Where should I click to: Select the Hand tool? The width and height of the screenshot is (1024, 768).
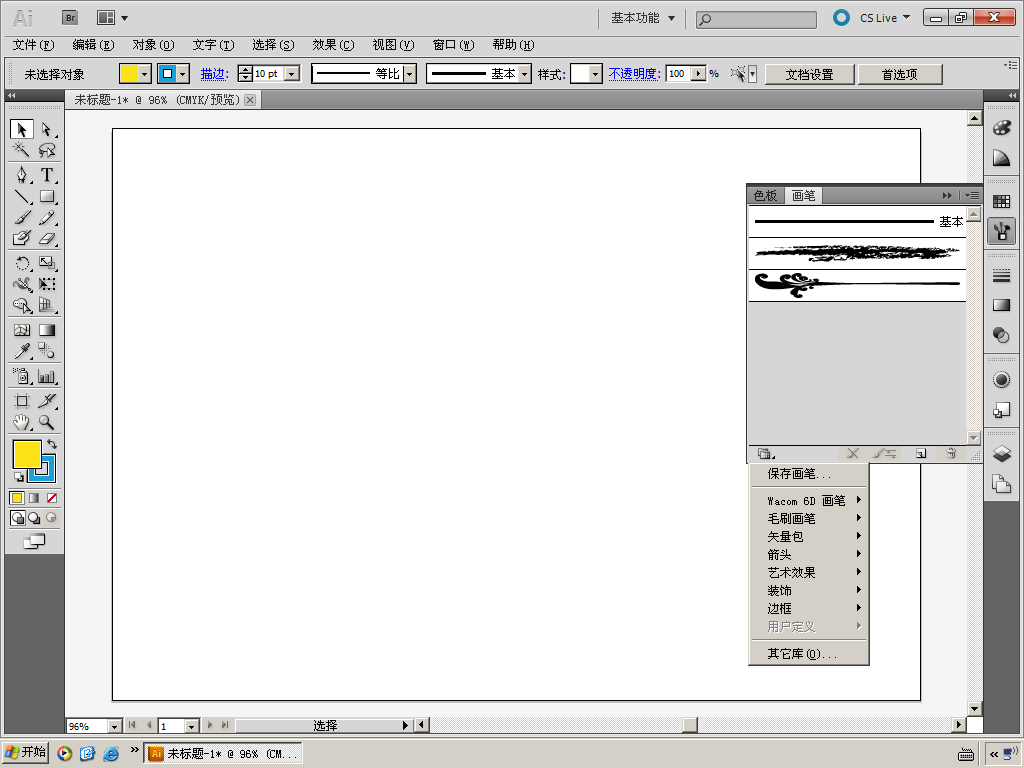(22, 422)
